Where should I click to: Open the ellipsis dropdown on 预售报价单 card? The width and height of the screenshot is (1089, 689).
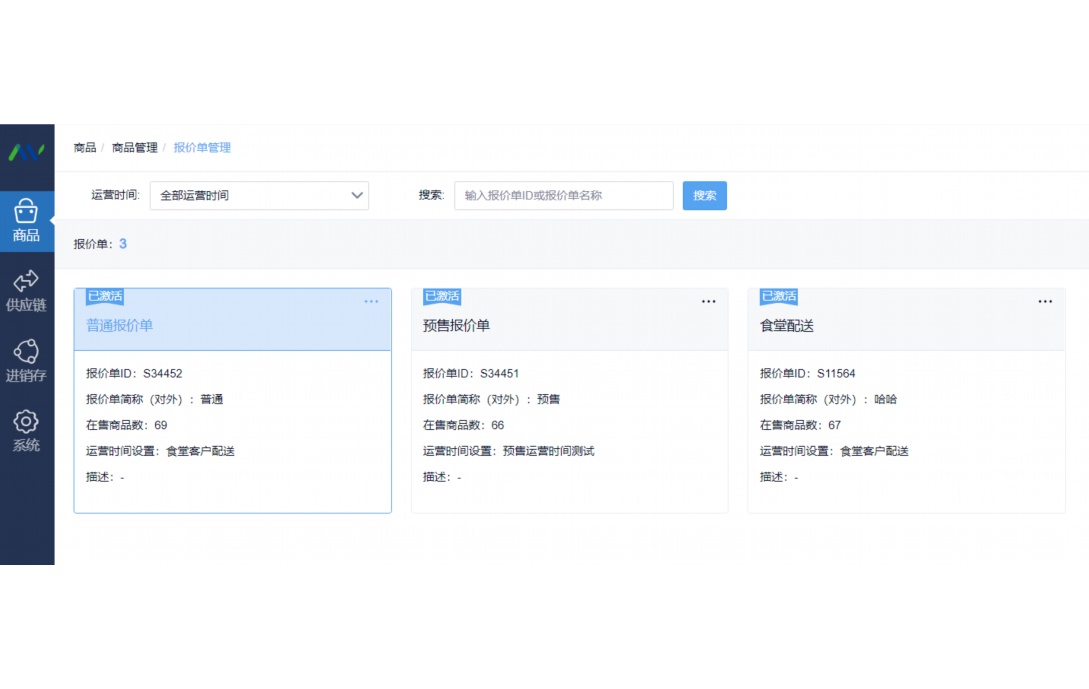[x=708, y=301]
